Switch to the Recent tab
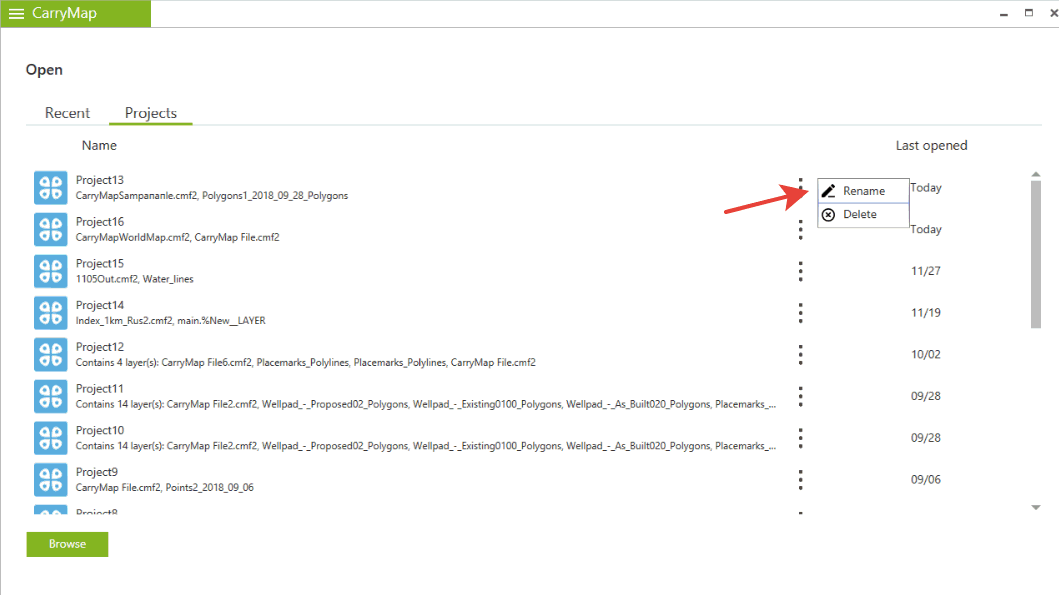Viewport: 1059px width, 595px height. pos(67,113)
